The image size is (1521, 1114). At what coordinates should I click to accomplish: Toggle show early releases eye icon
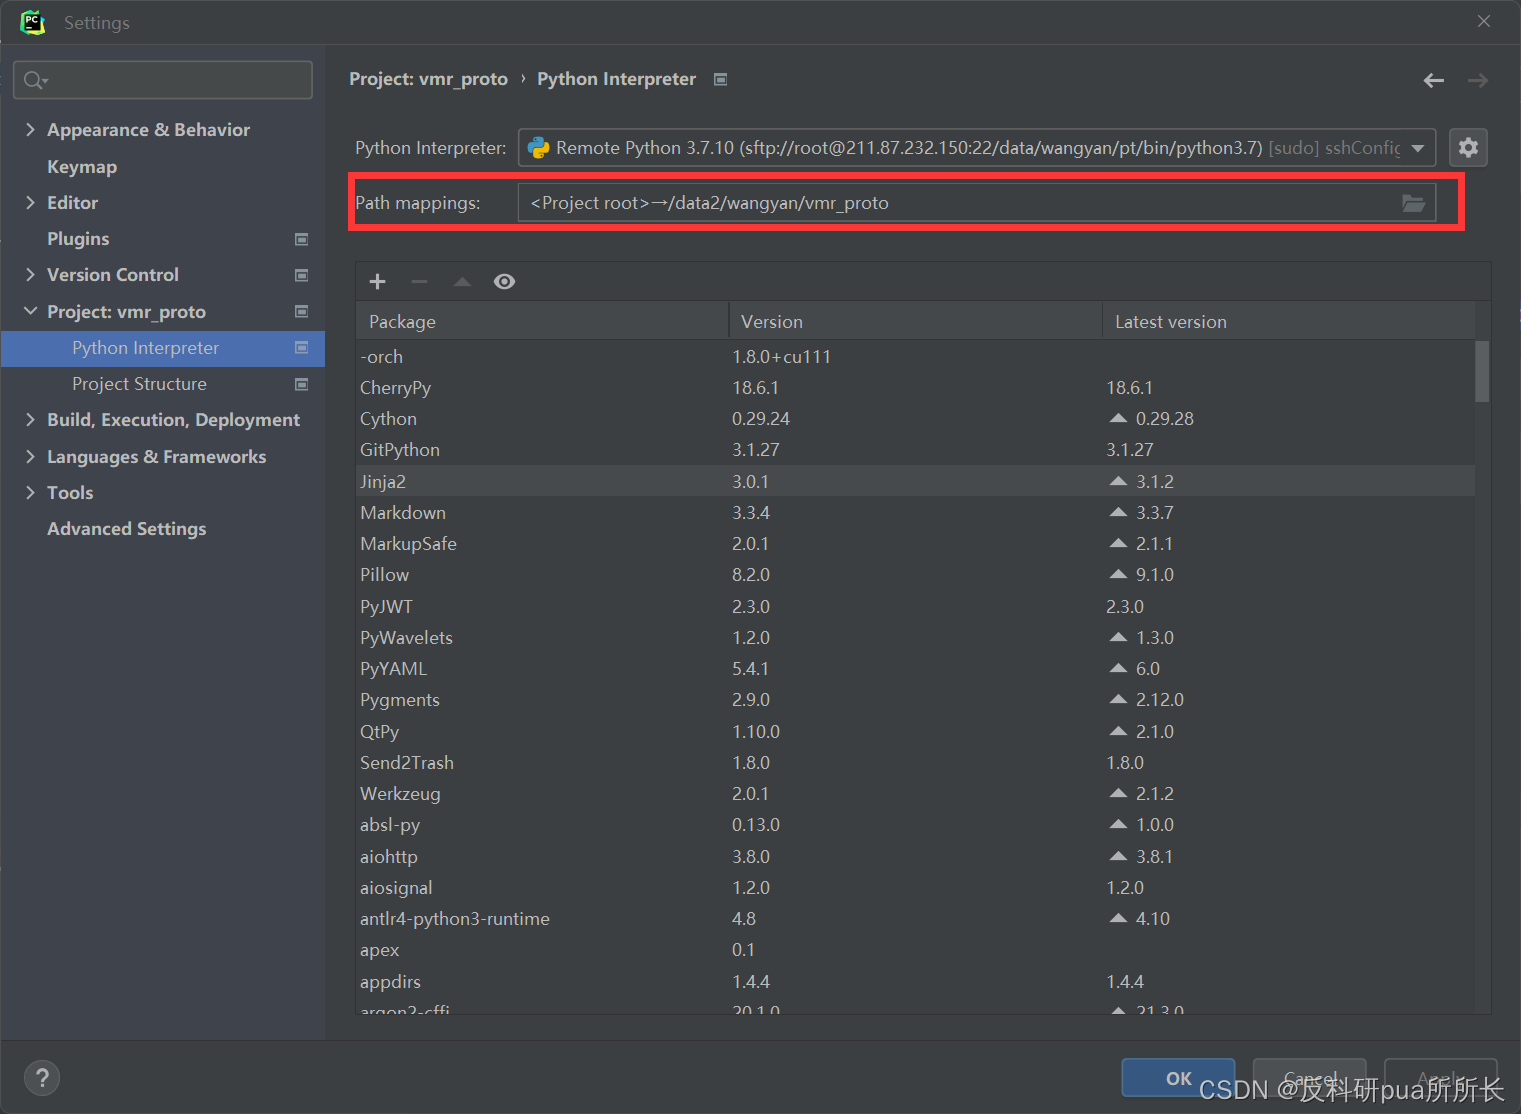[x=505, y=282]
